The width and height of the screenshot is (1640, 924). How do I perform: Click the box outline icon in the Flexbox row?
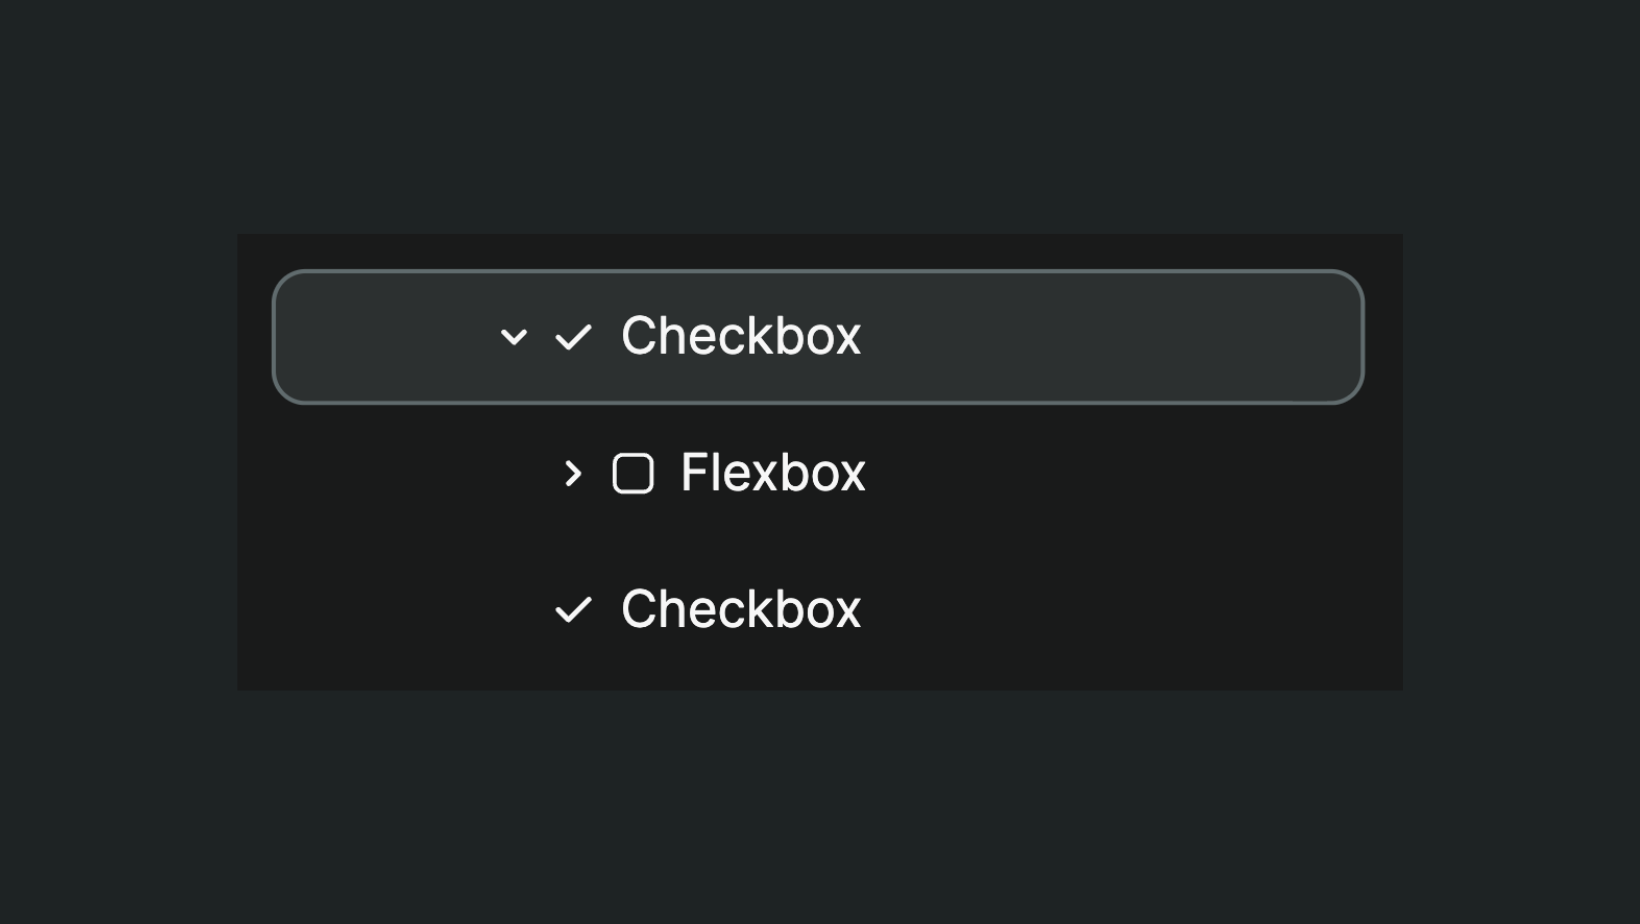tap(633, 472)
